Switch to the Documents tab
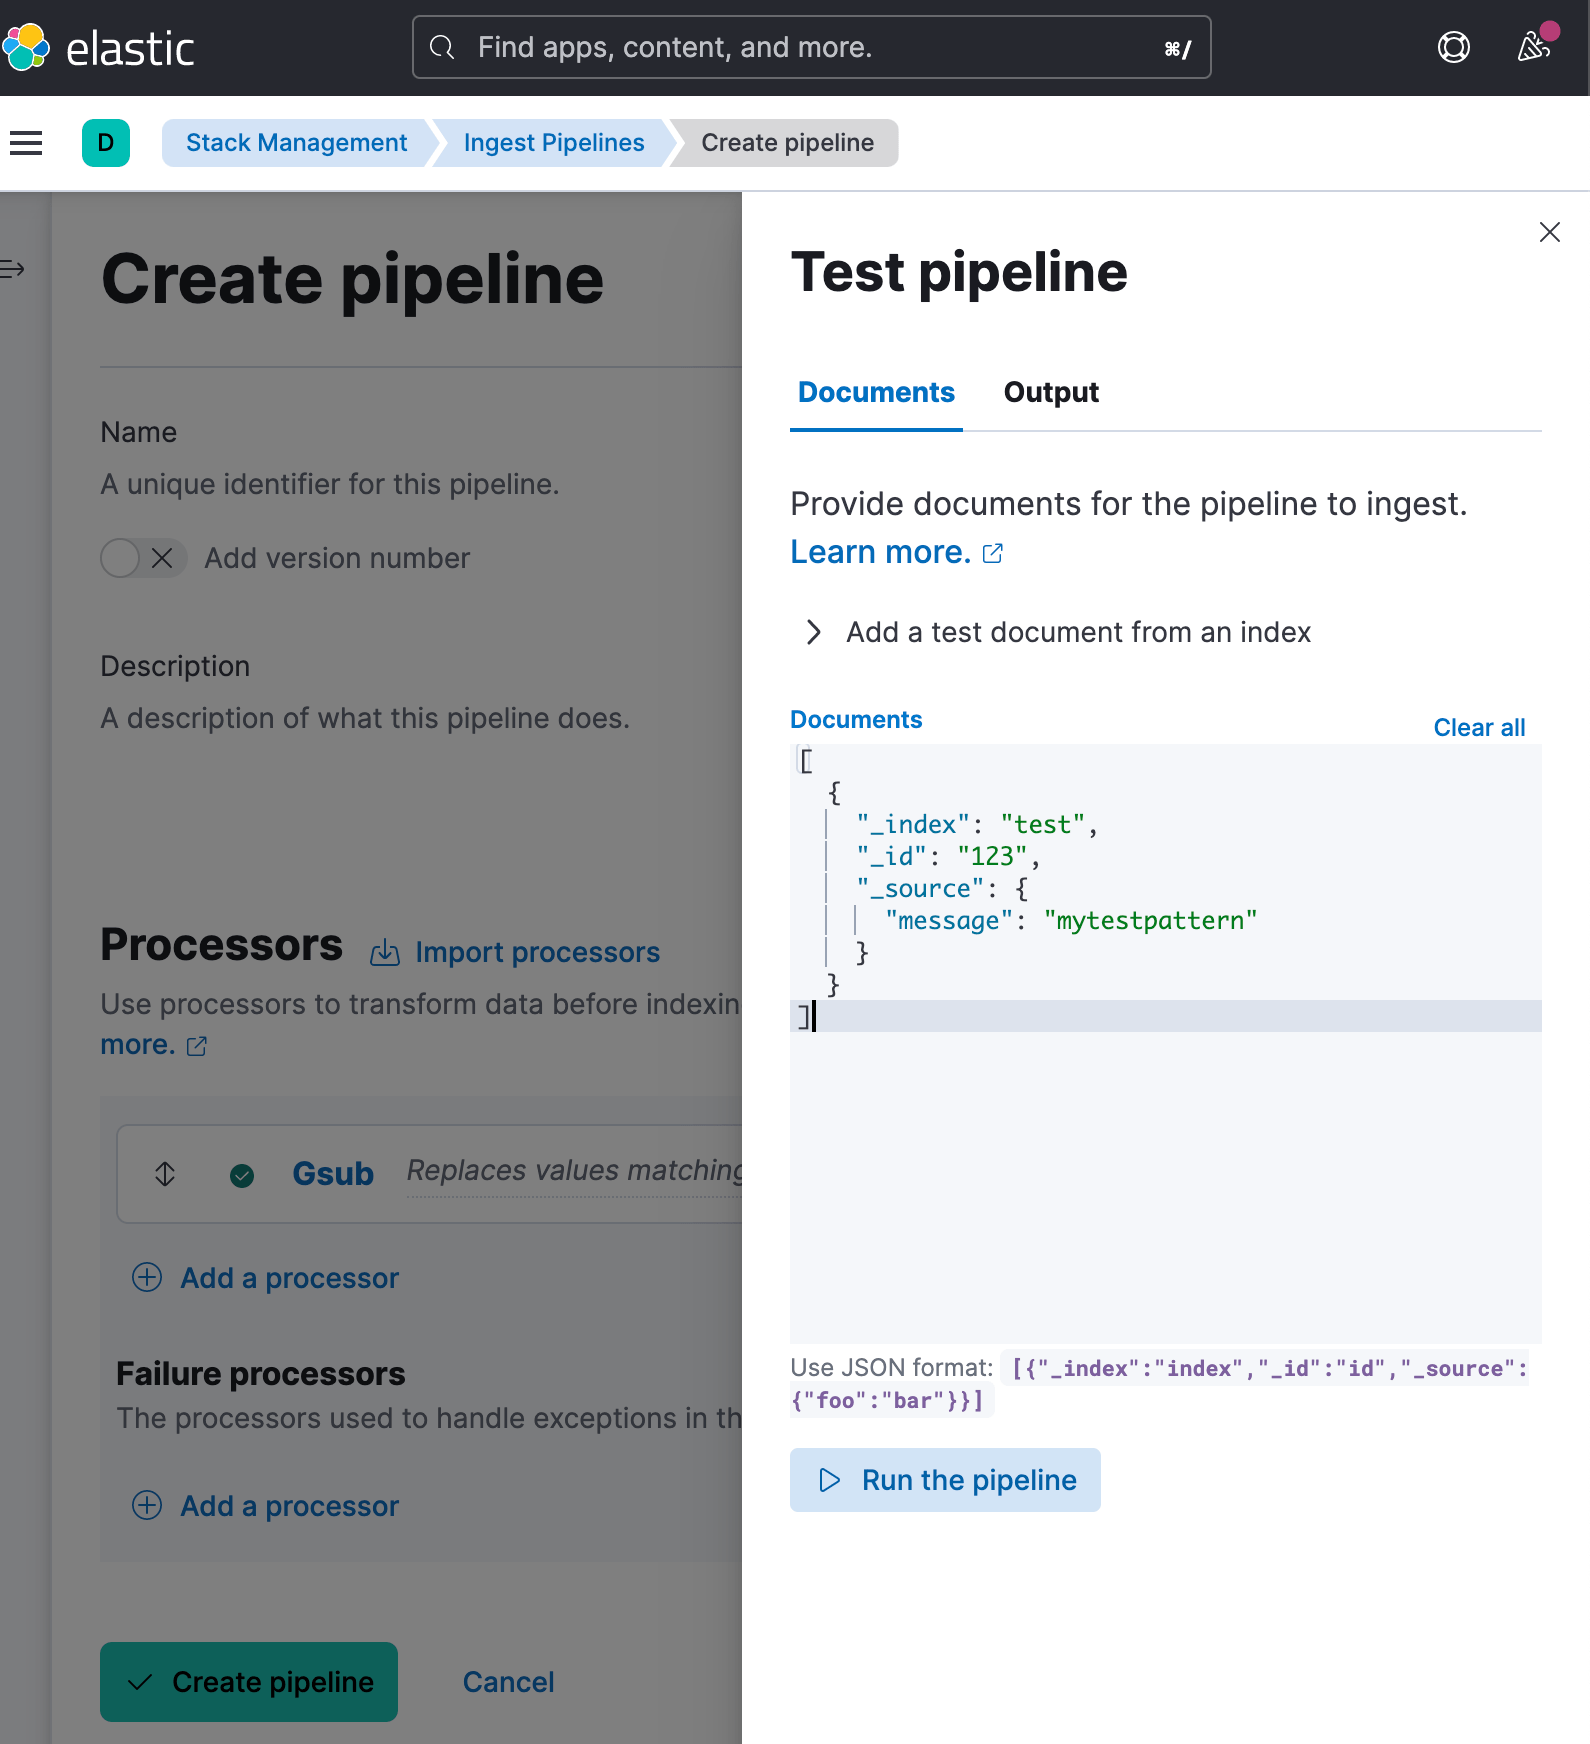Screen dimensions: 1590x1744 pos(876,392)
